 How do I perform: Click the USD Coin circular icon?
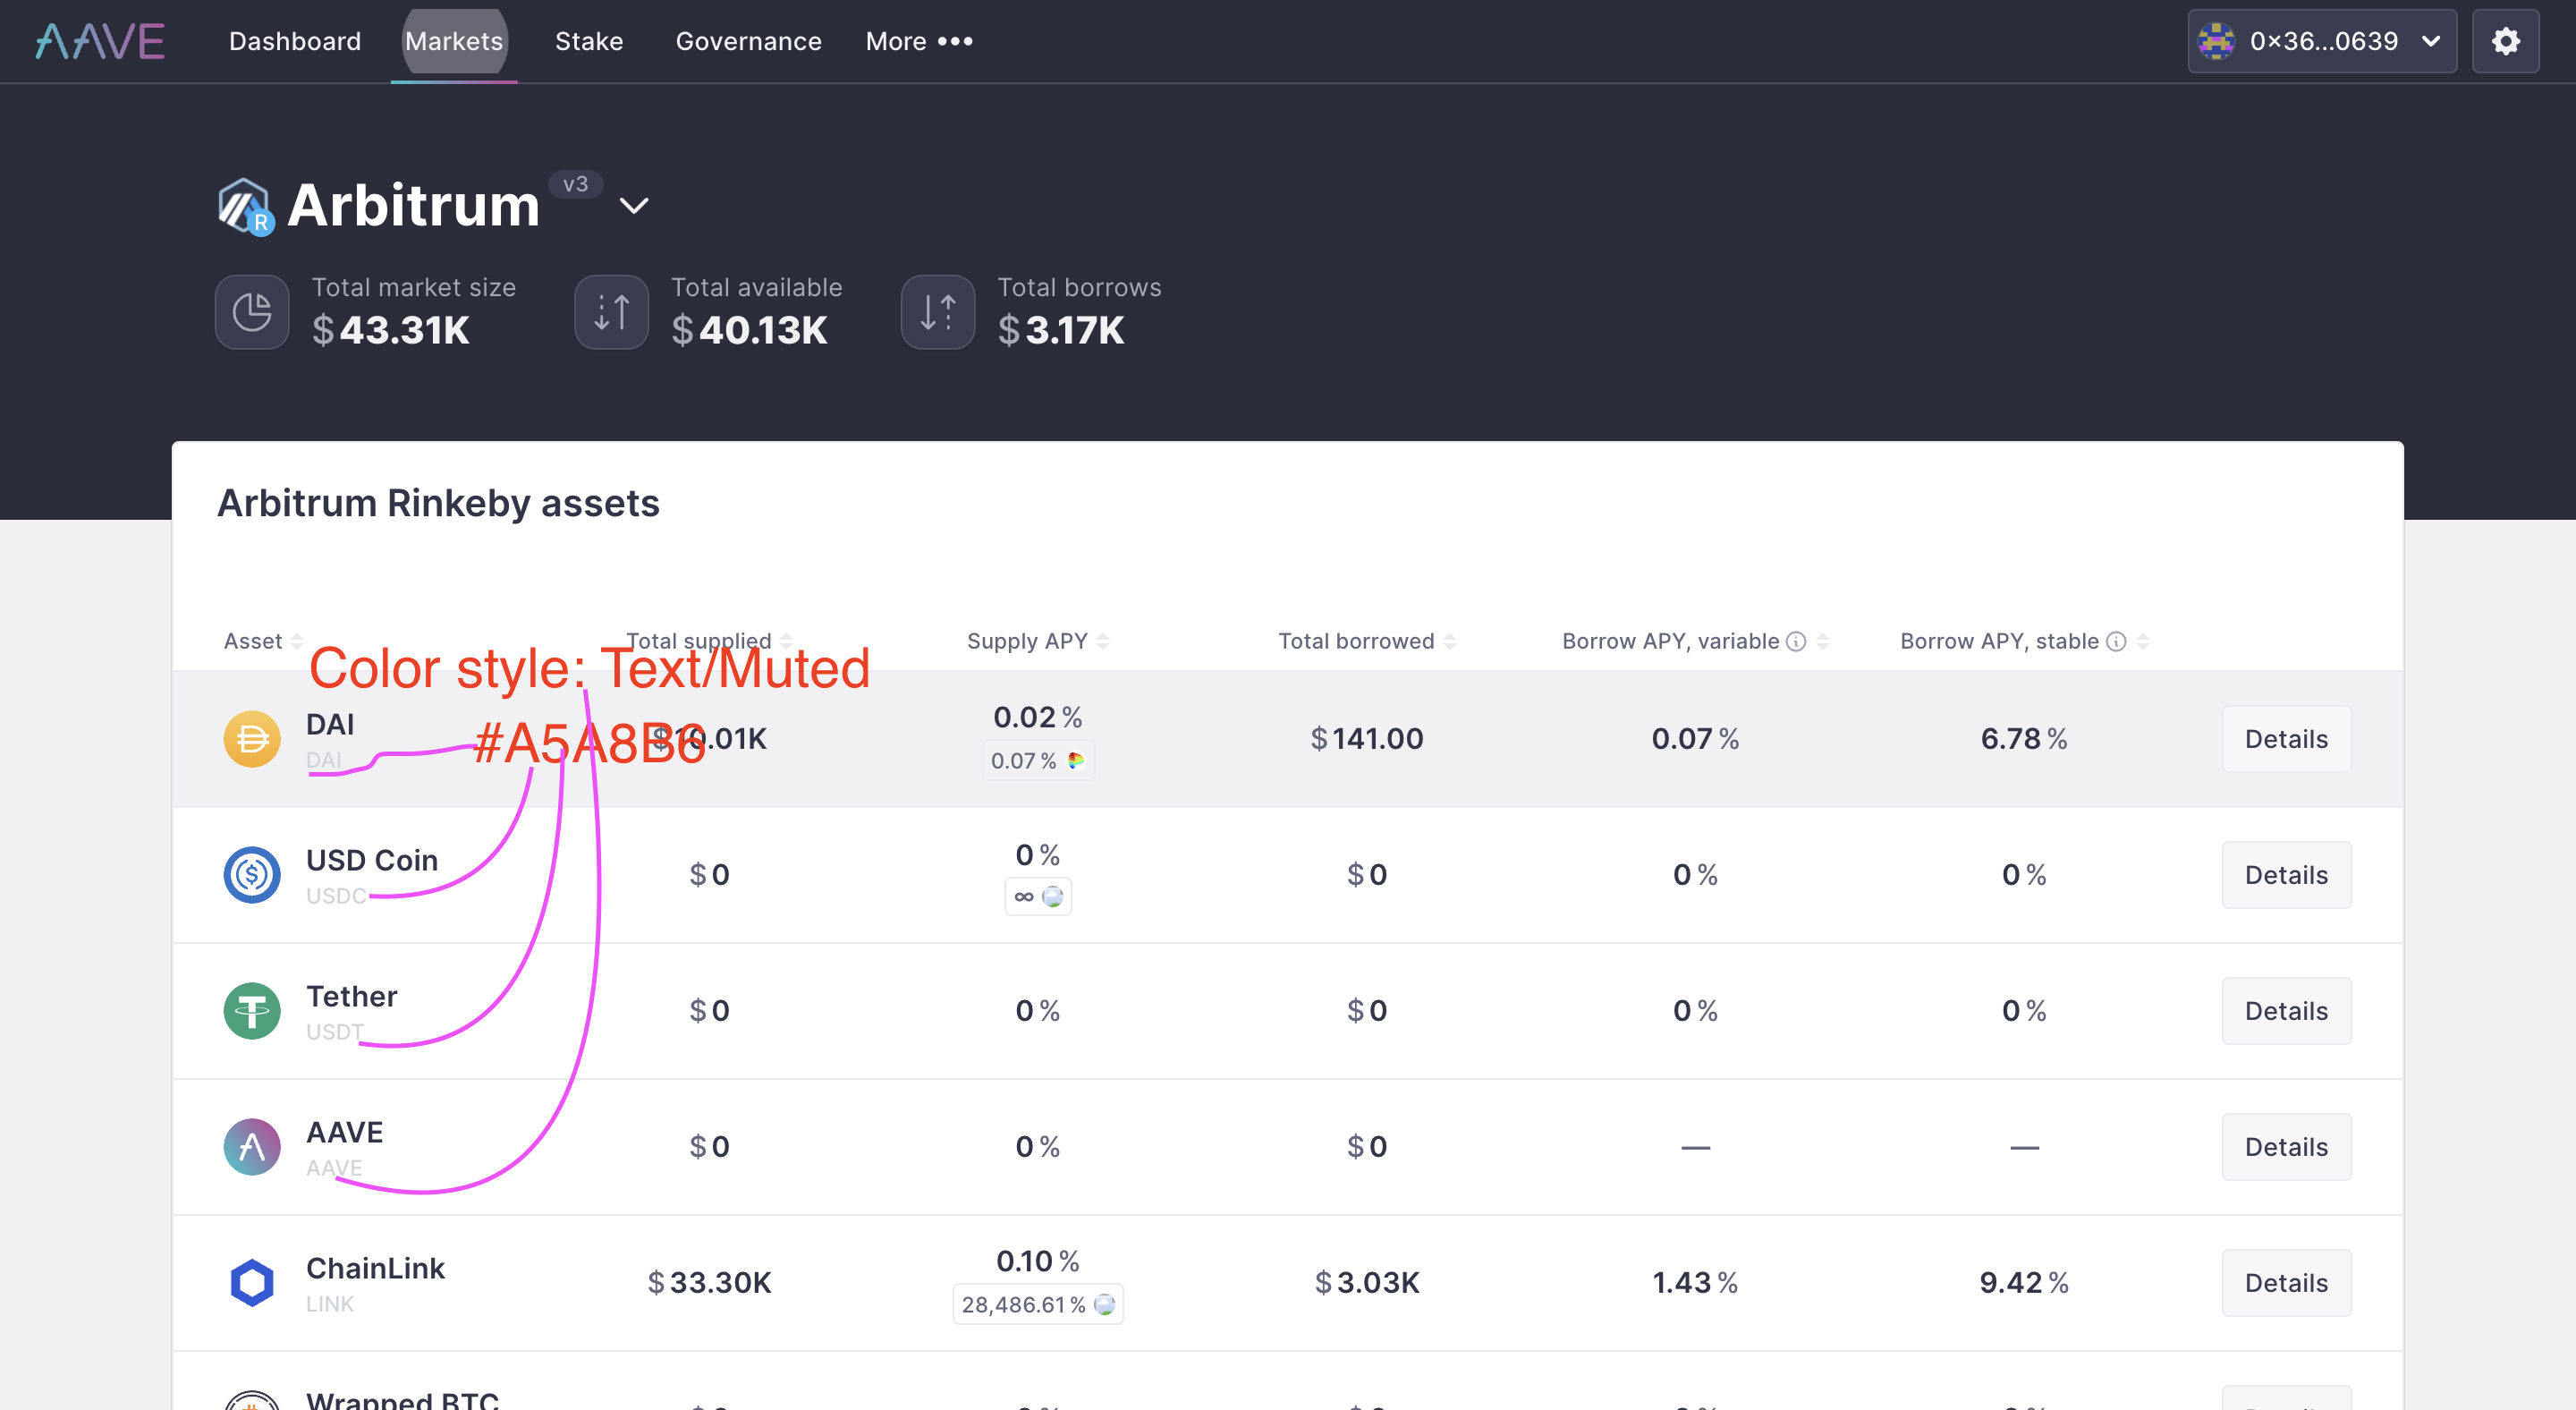tap(251, 875)
